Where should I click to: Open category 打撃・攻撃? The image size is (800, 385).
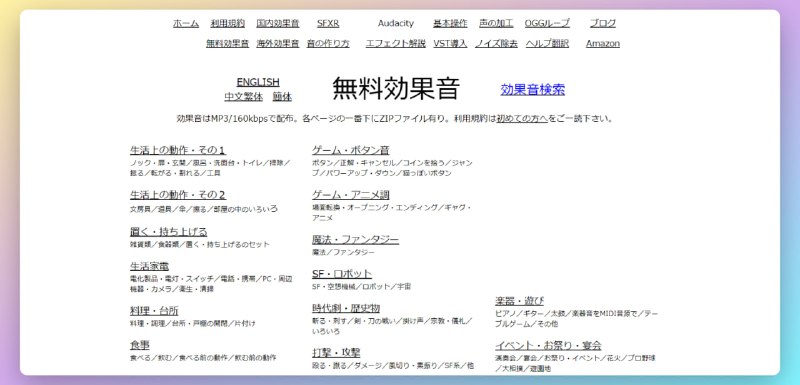coord(336,353)
